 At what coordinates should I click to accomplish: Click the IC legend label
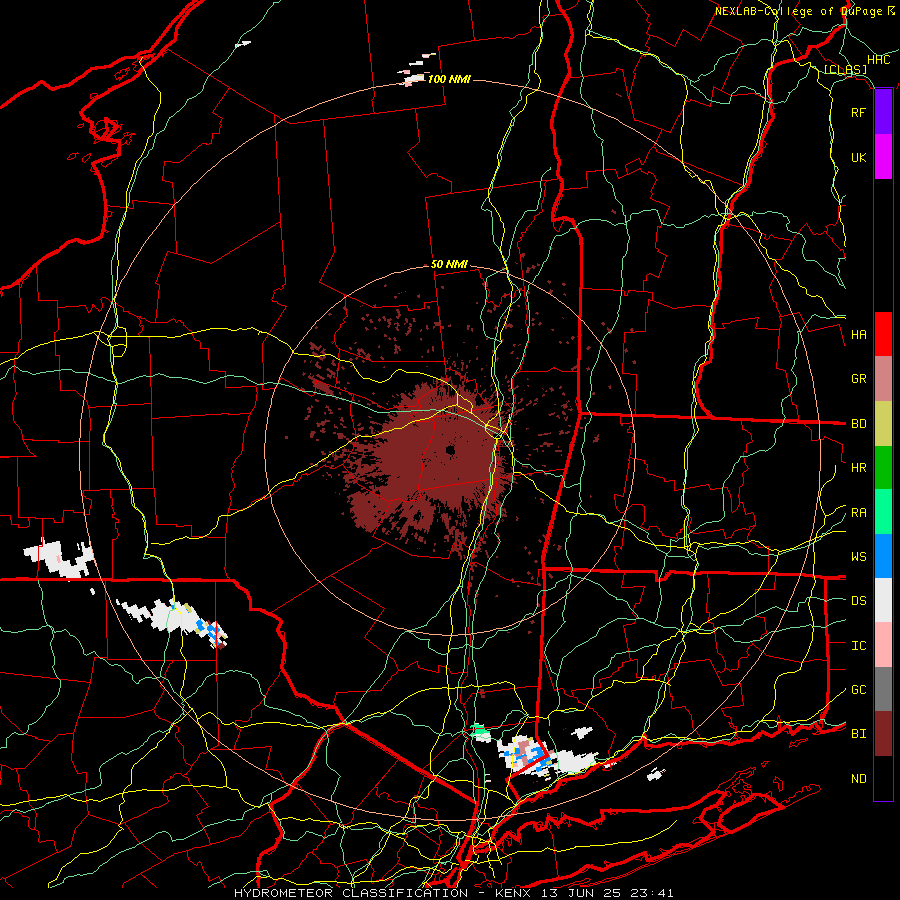[858, 646]
